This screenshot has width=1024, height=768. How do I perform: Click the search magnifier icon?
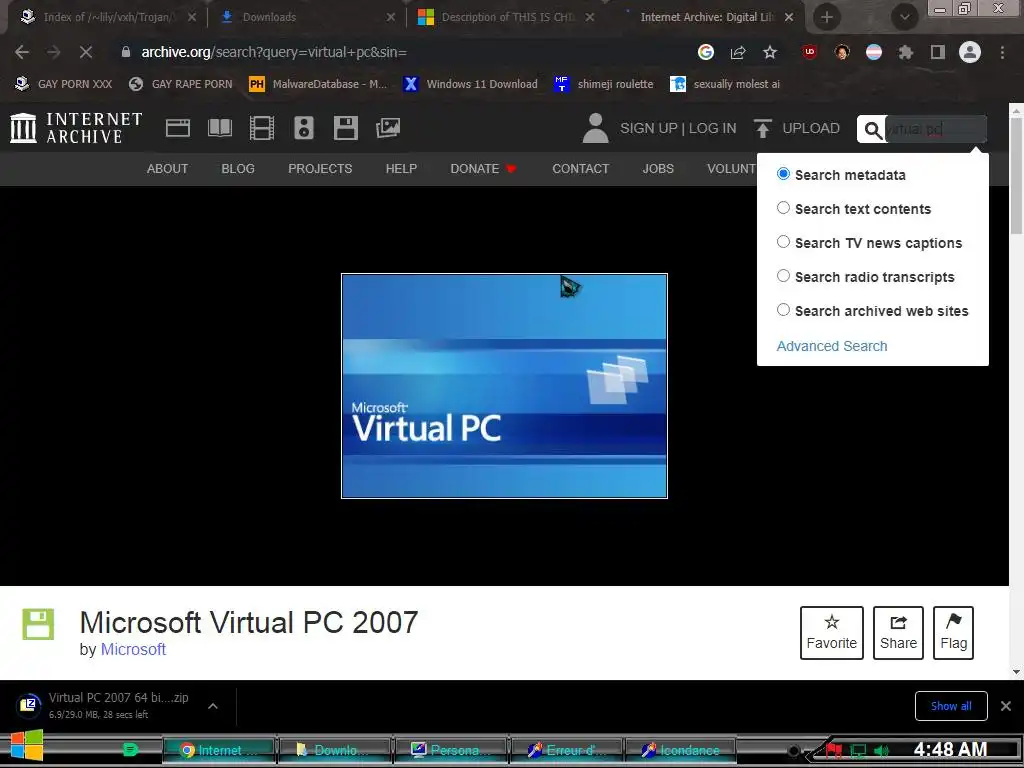tap(873, 130)
